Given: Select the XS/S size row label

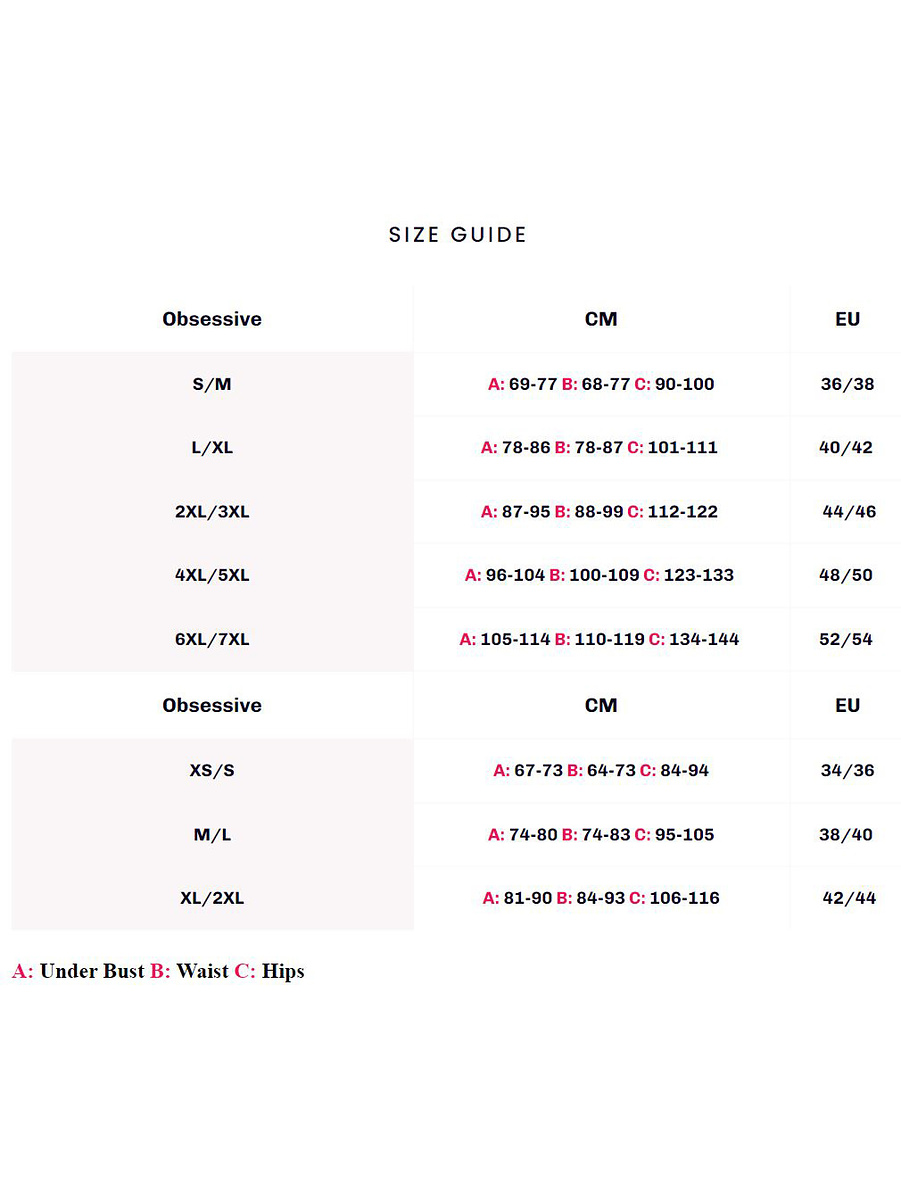Looking at the screenshot, I should click(212, 771).
